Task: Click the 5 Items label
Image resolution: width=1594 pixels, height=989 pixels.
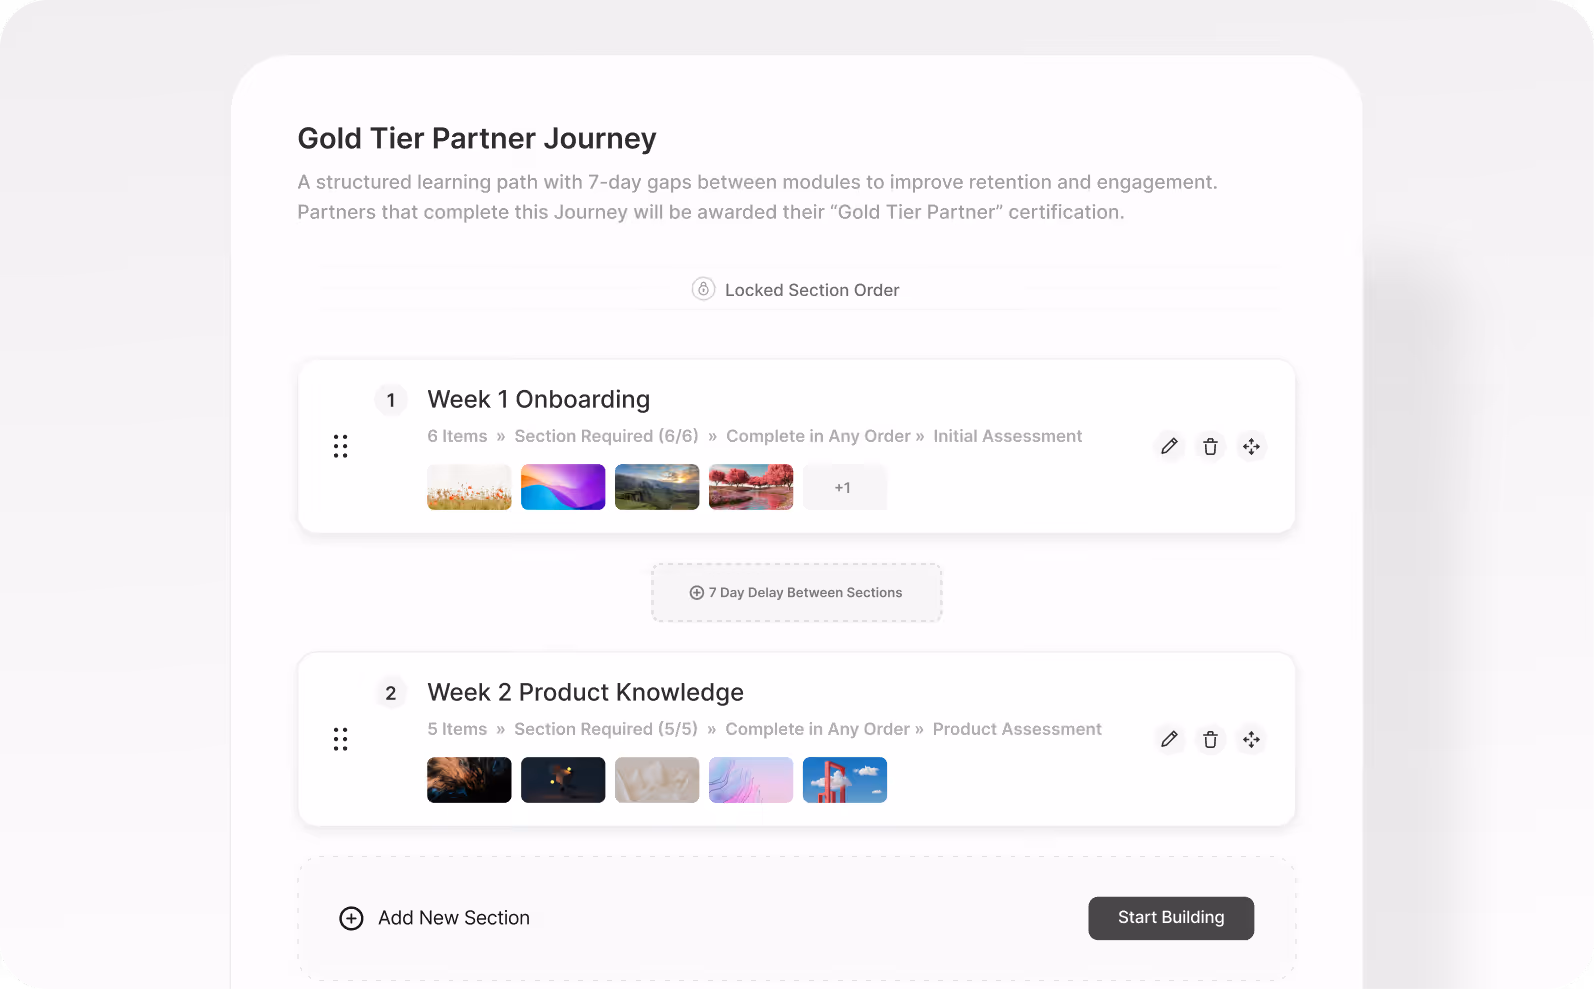Action: 457,729
